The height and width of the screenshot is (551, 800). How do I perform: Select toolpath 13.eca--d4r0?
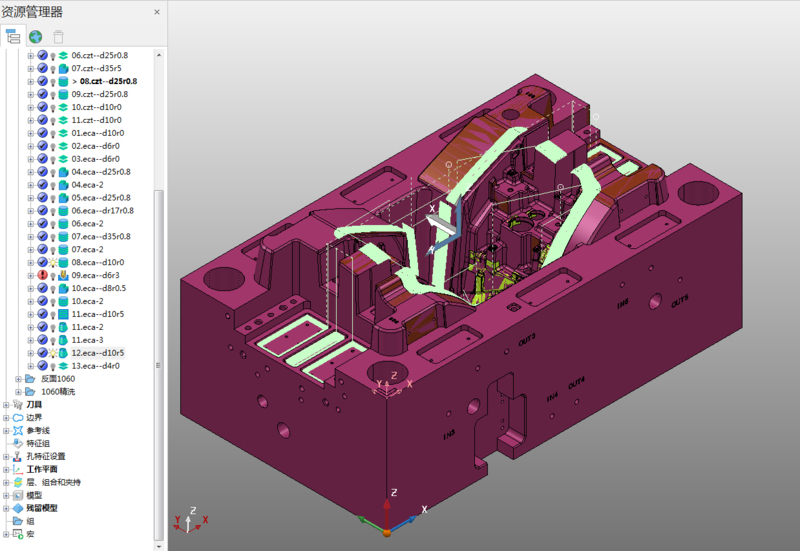point(96,366)
